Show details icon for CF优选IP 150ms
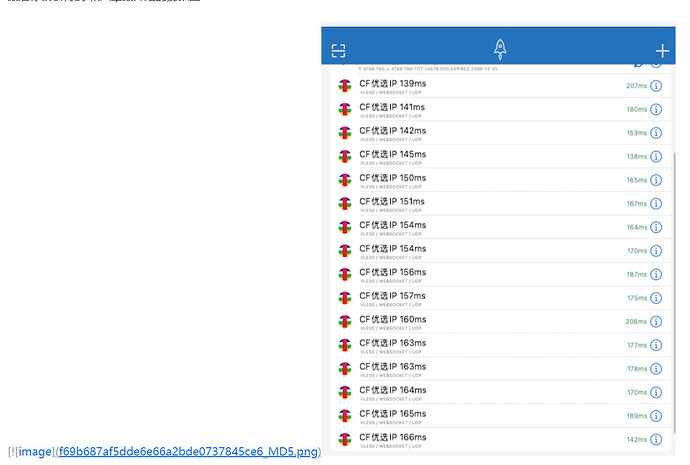Viewport: 690px width, 465px height. (x=656, y=180)
